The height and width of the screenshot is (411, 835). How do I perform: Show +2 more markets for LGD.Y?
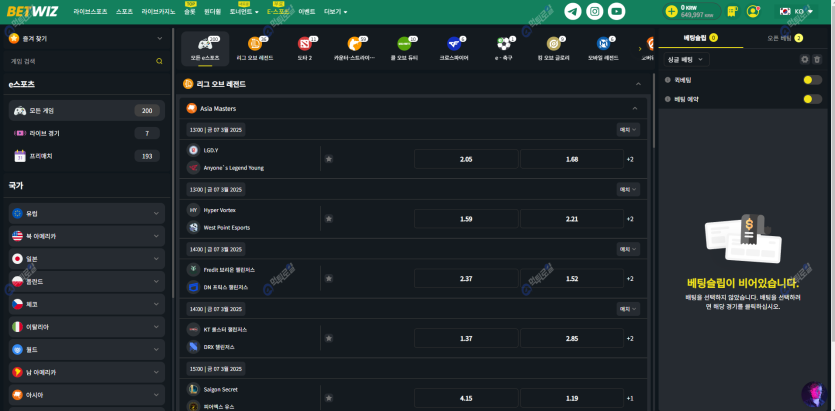pyautogui.click(x=630, y=159)
